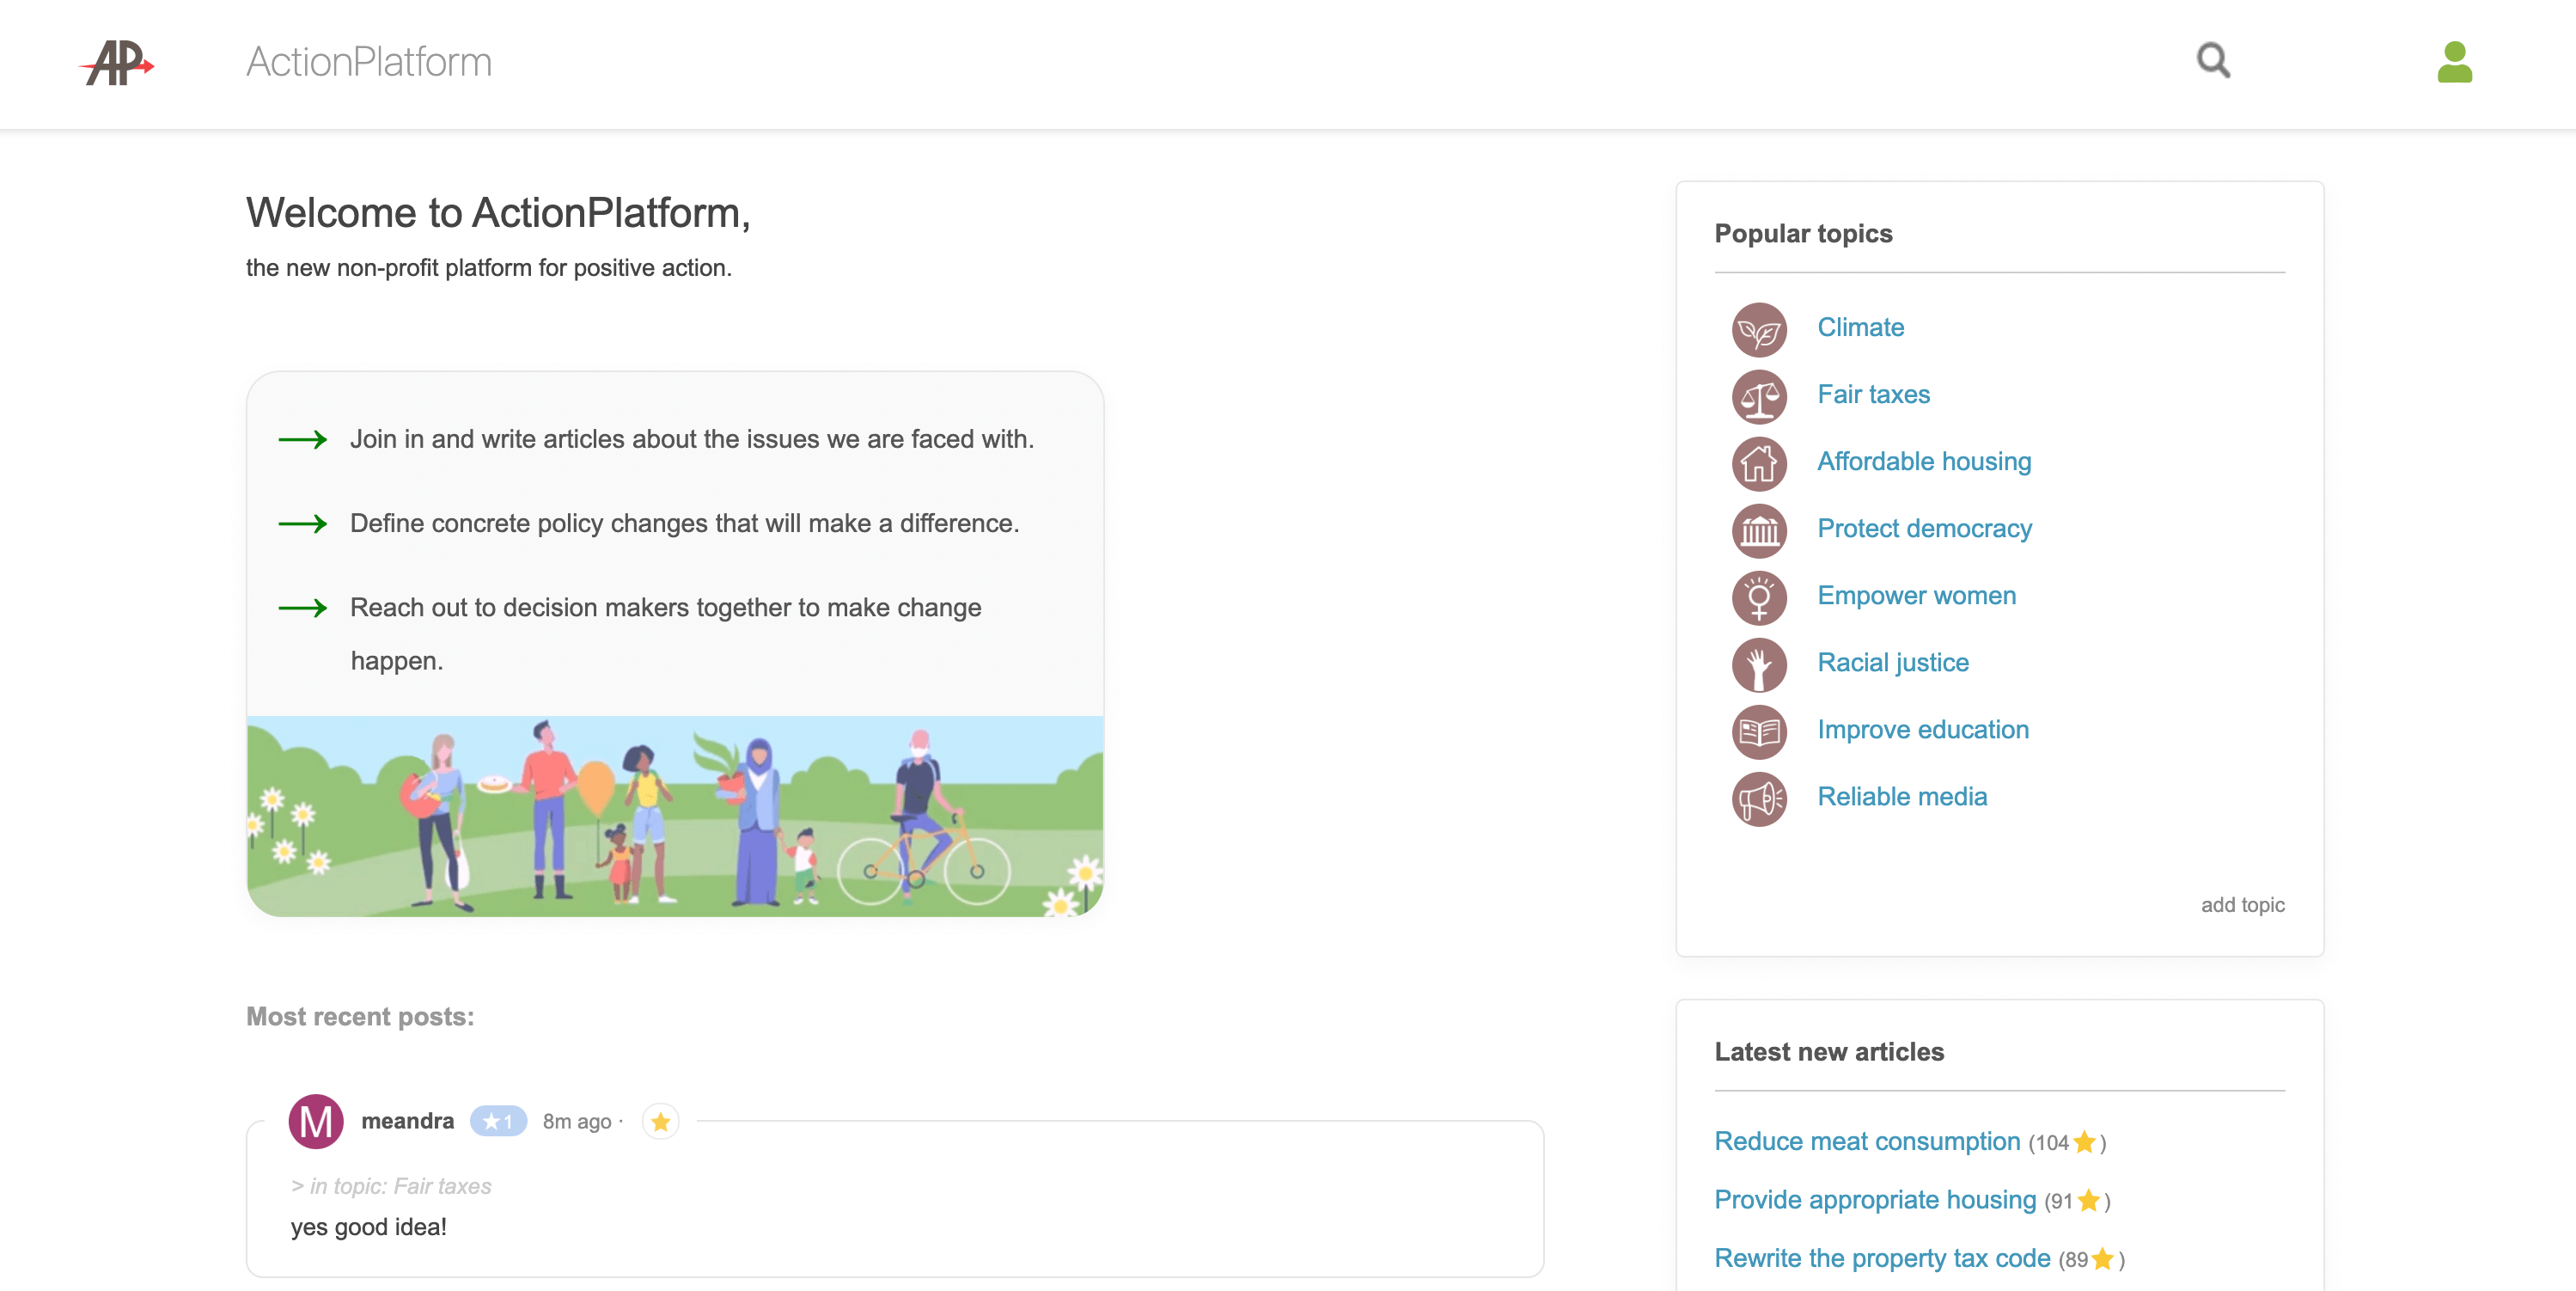Viewport: 2576px width, 1291px height.
Task: Click the Fair taxes scales icon
Action: click(1759, 396)
